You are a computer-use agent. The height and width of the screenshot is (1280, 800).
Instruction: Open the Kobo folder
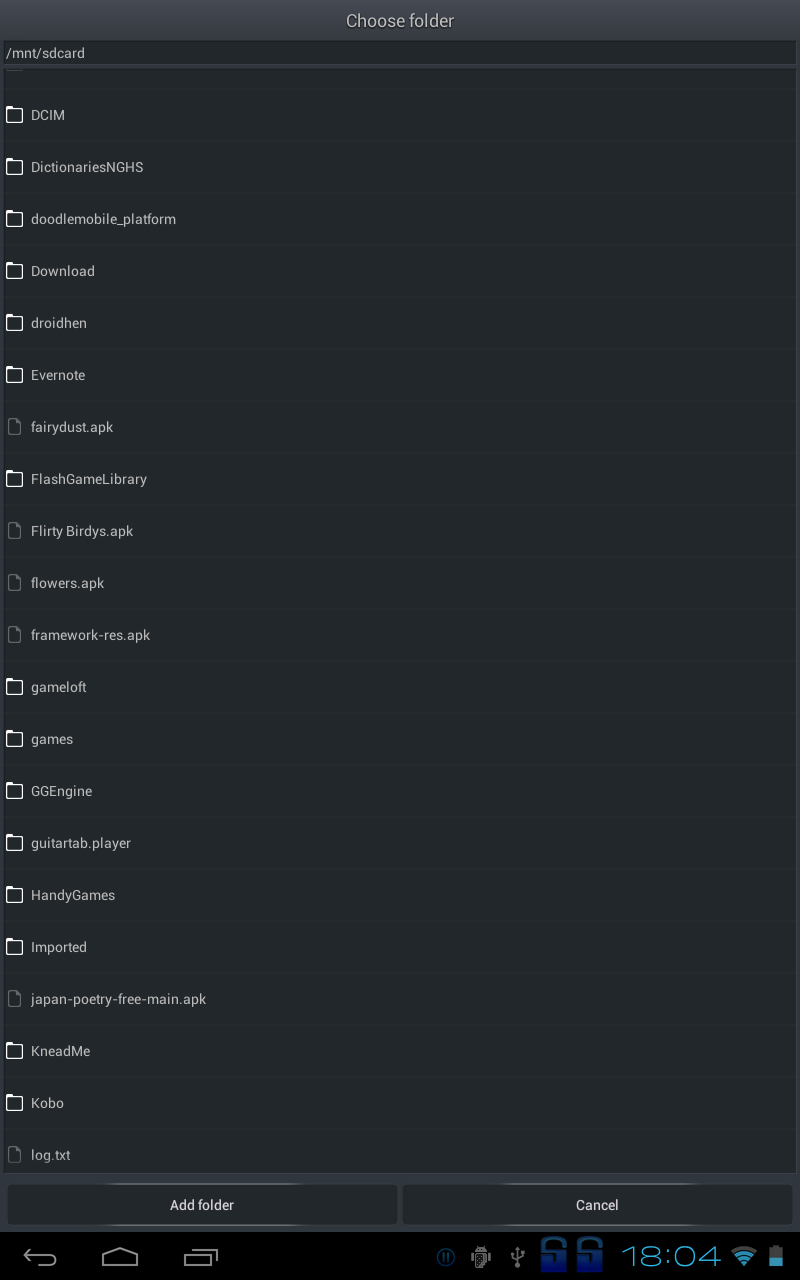tap(47, 1103)
